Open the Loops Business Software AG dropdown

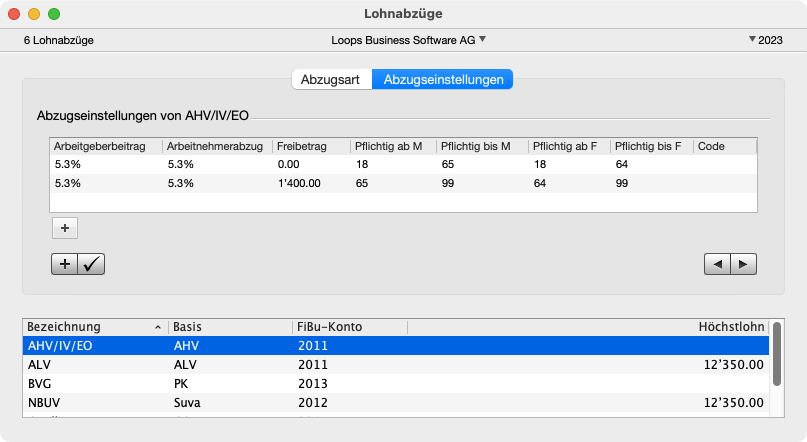click(x=408, y=40)
